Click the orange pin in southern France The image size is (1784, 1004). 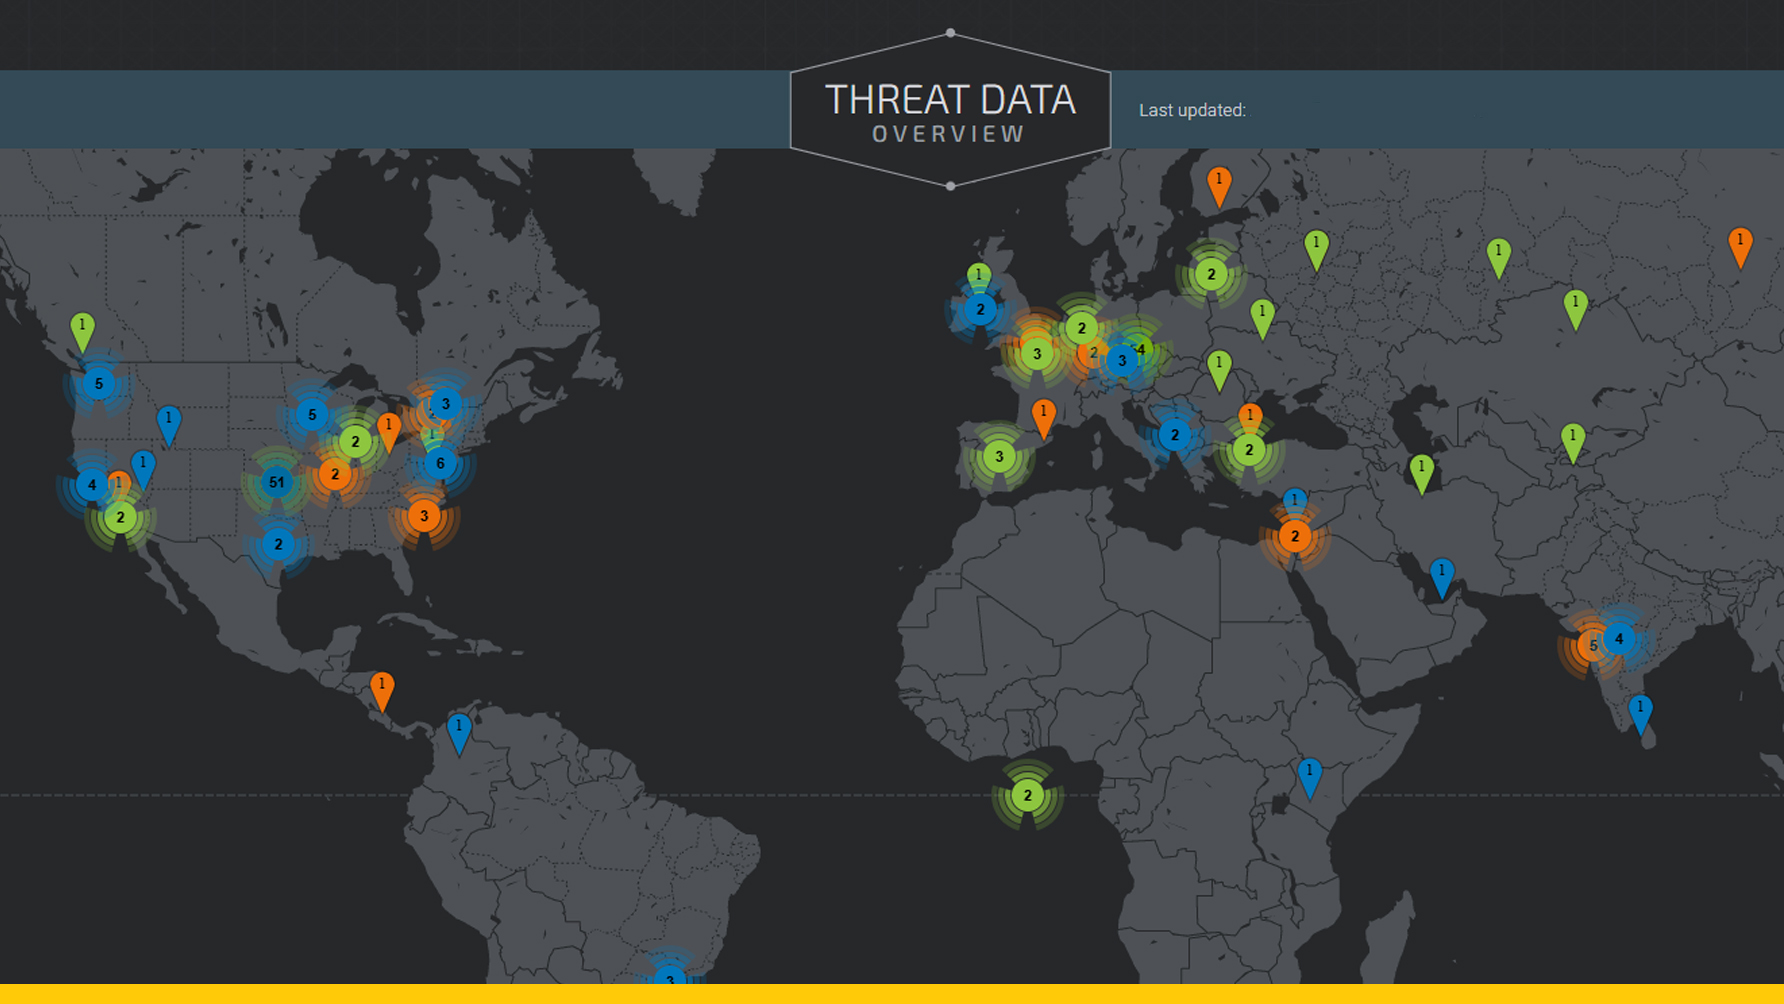coord(1043,416)
